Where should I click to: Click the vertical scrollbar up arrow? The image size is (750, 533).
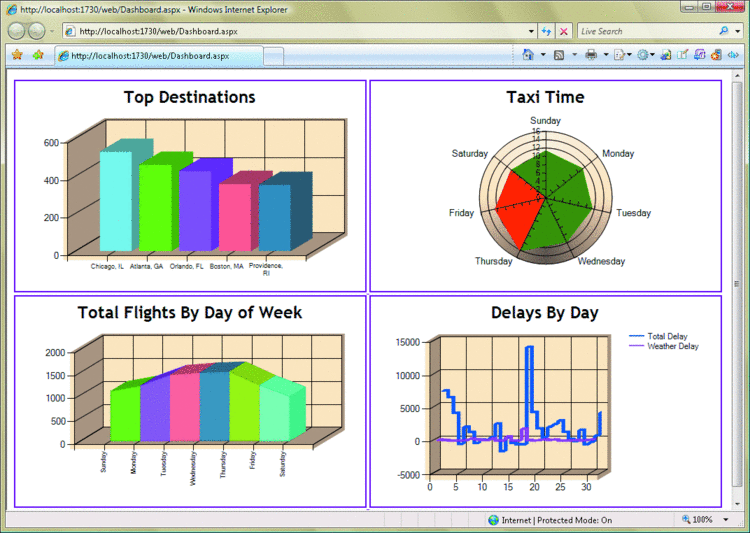[x=737, y=76]
